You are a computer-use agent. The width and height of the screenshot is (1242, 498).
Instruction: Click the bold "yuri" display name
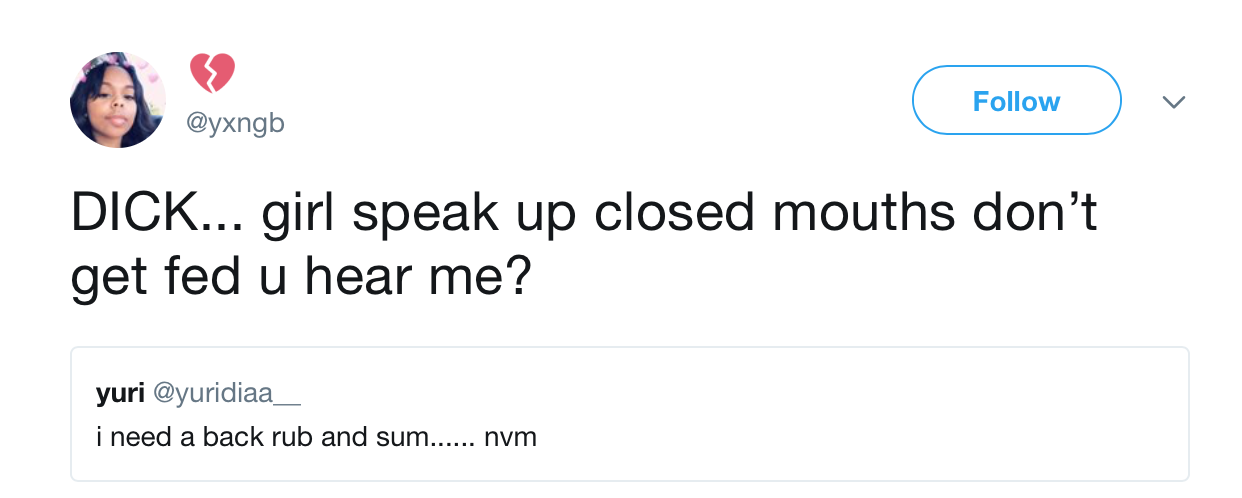click(119, 394)
